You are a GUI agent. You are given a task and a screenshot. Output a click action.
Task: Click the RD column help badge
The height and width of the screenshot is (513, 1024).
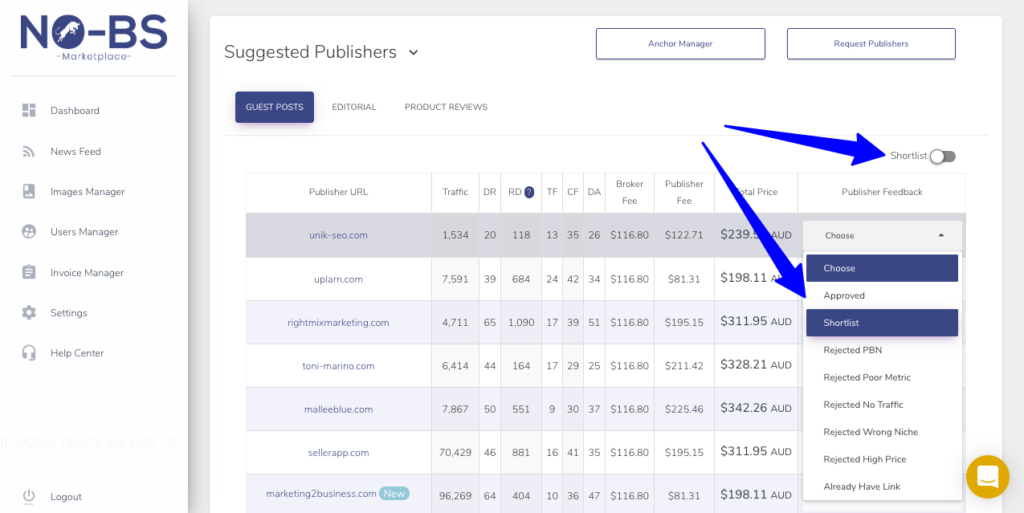click(x=529, y=192)
